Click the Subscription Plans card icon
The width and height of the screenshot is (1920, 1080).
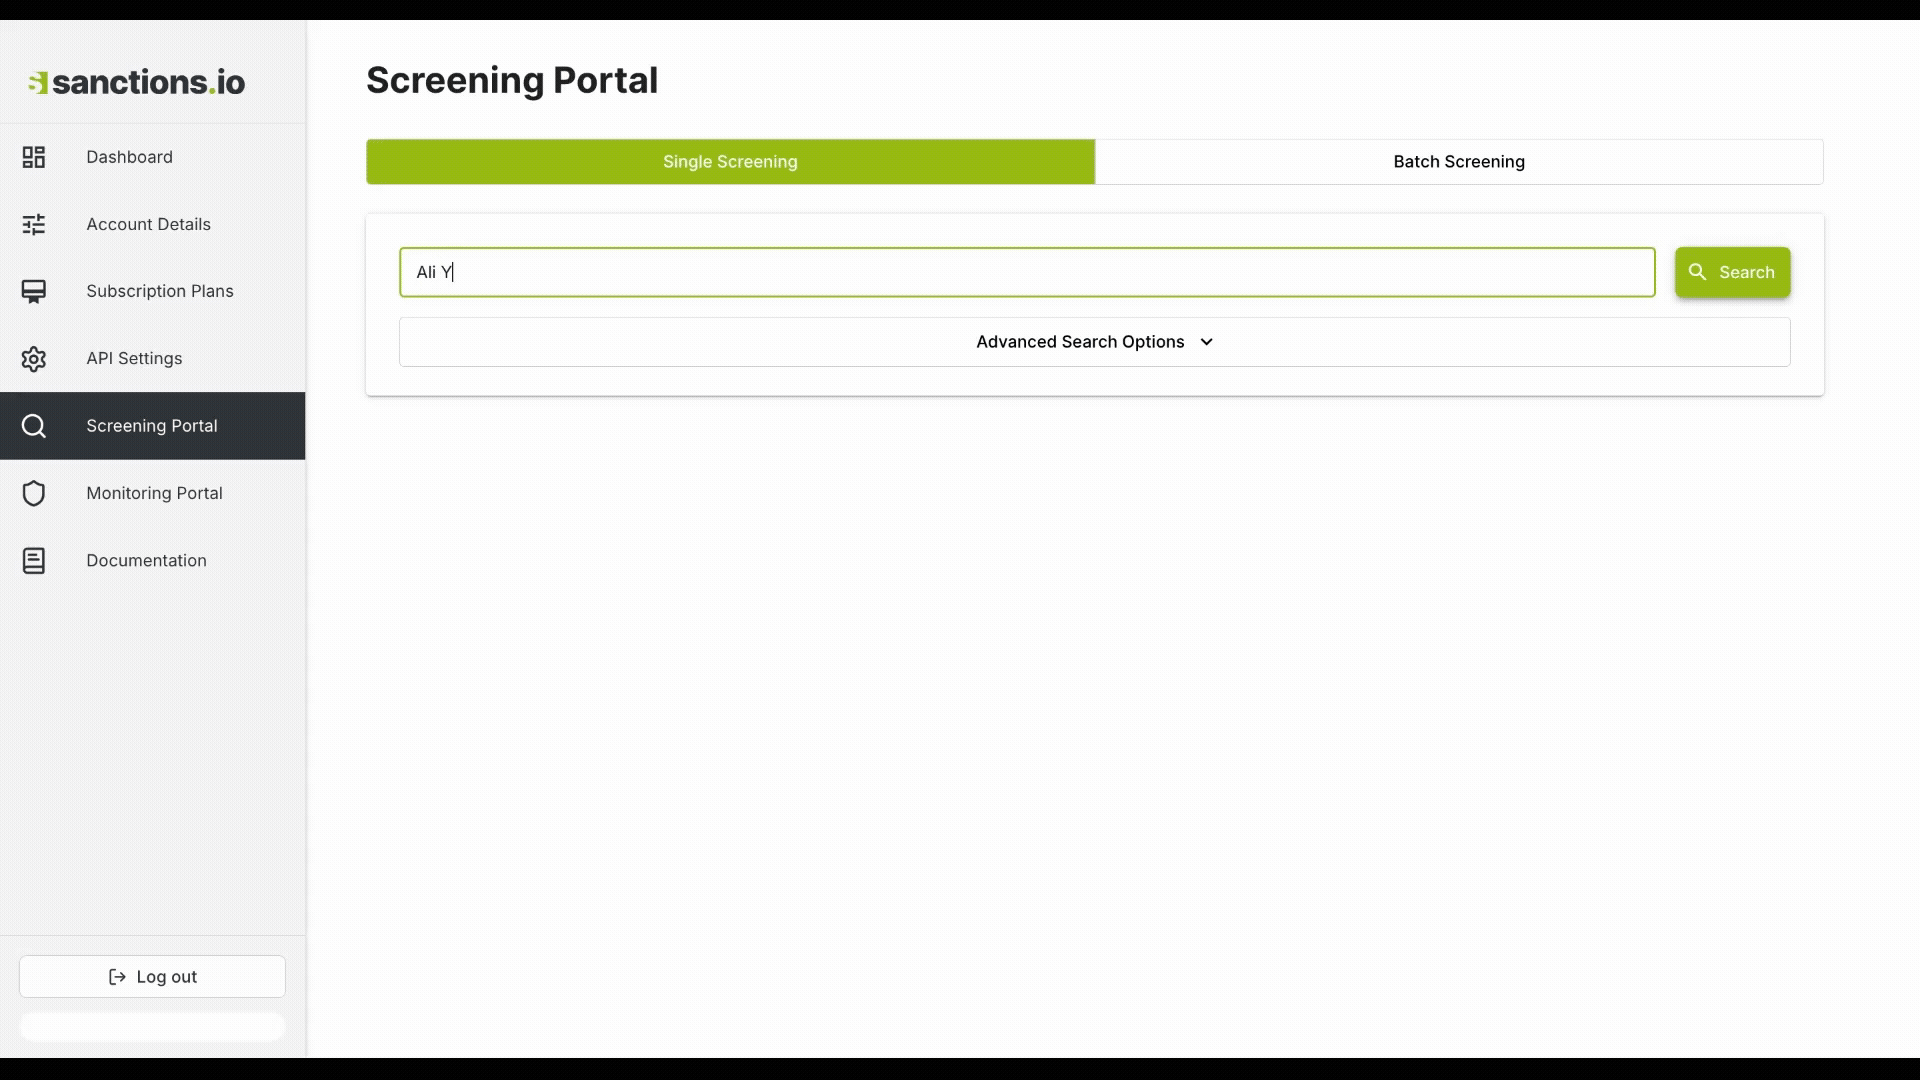[x=34, y=291]
